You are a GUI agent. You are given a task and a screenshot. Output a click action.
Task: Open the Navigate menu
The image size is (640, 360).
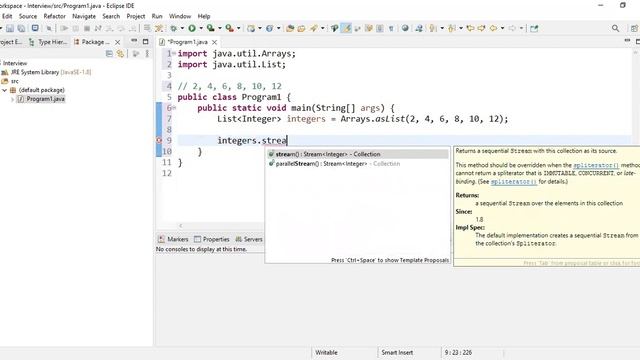pos(84,16)
